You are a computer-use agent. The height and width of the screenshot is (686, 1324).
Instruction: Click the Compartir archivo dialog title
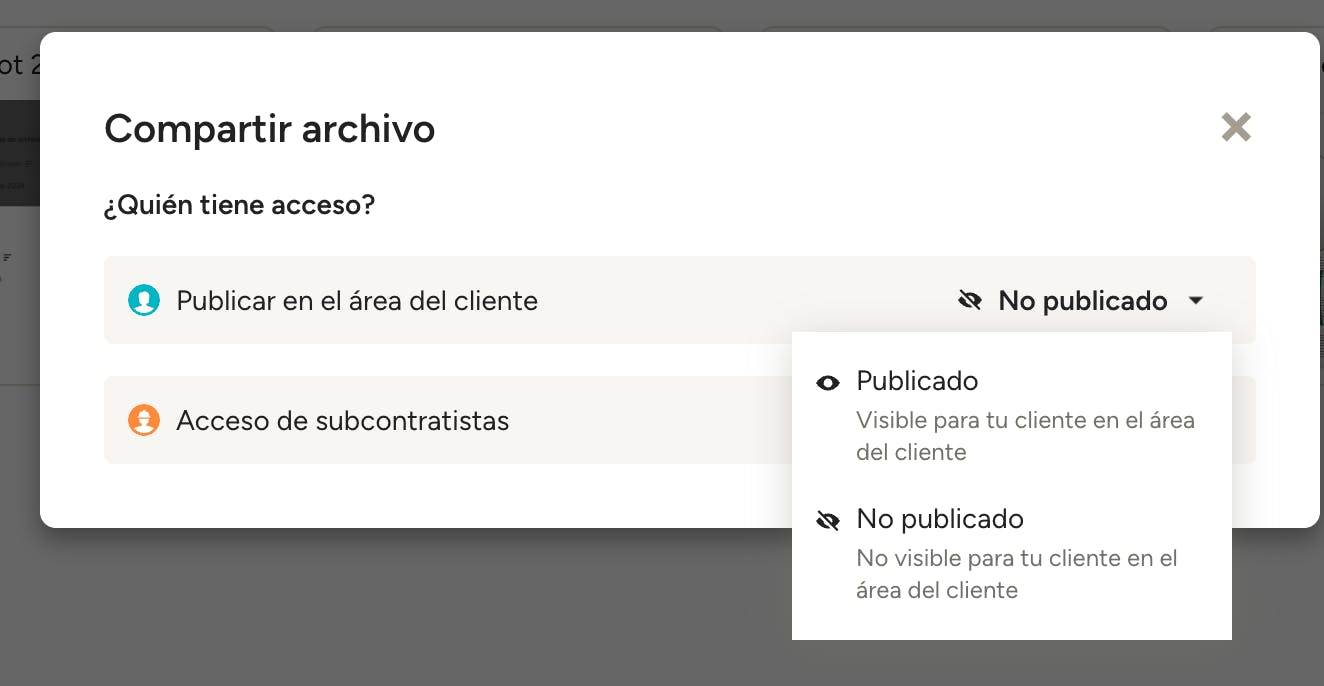click(x=269, y=128)
